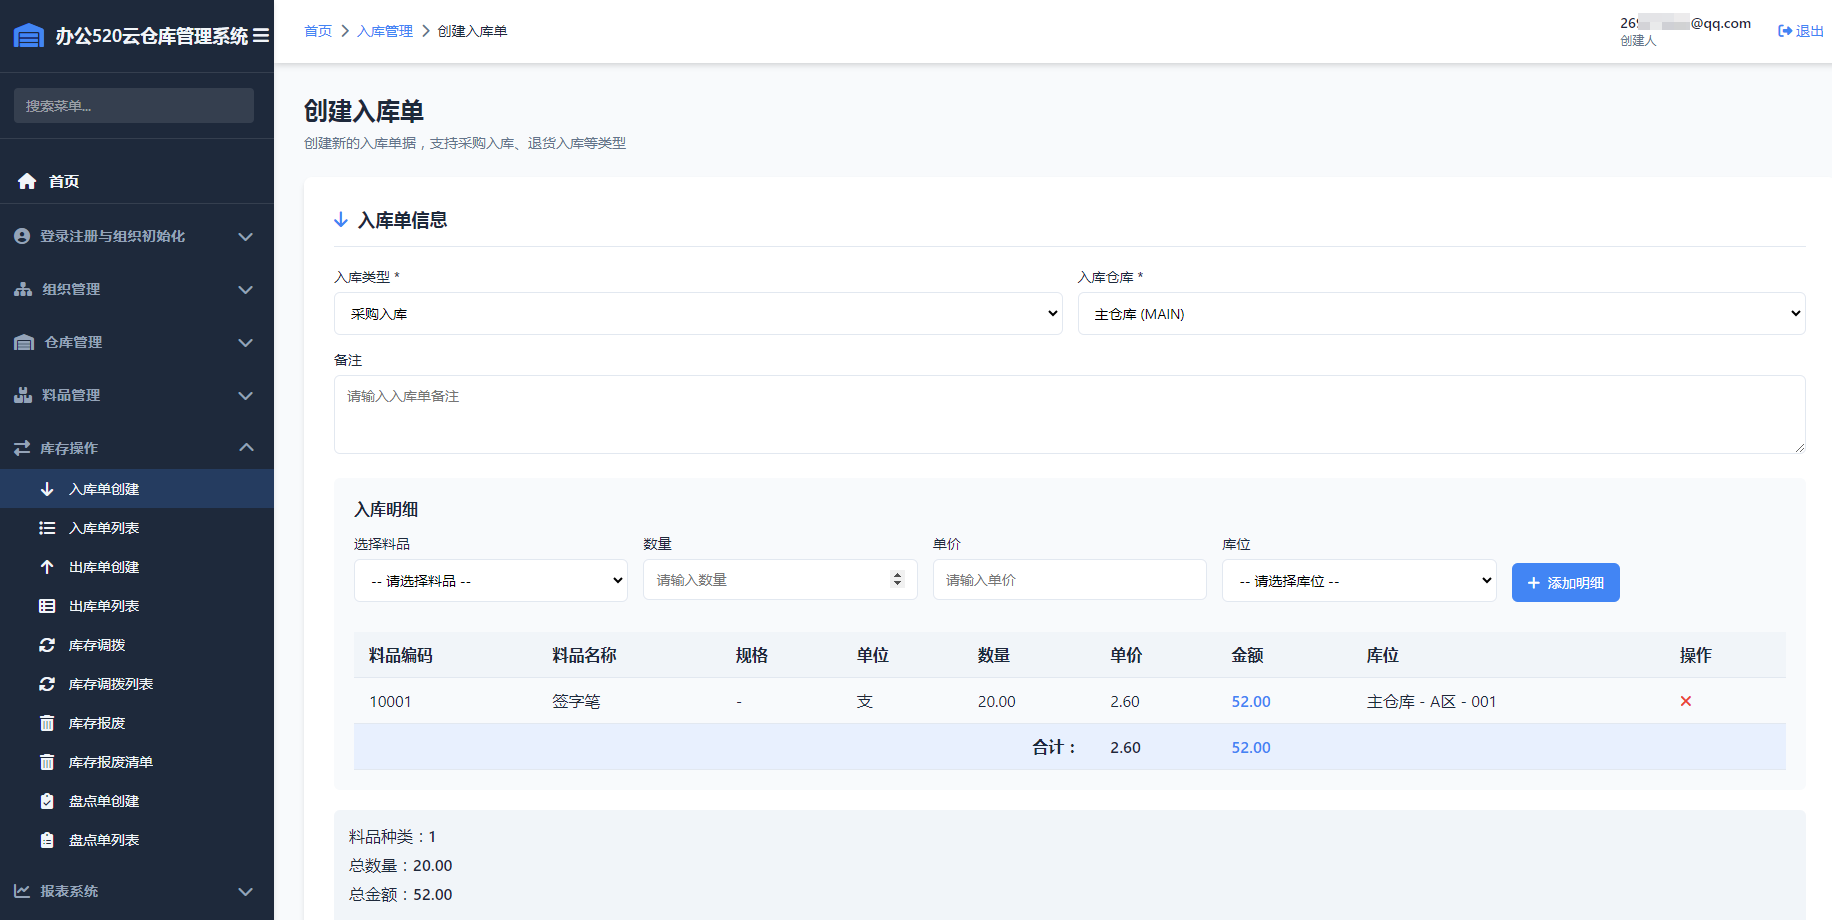This screenshot has width=1832, height=920.
Task: Click the 搜索菜单 search box
Action: pyautogui.click(x=134, y=106)
